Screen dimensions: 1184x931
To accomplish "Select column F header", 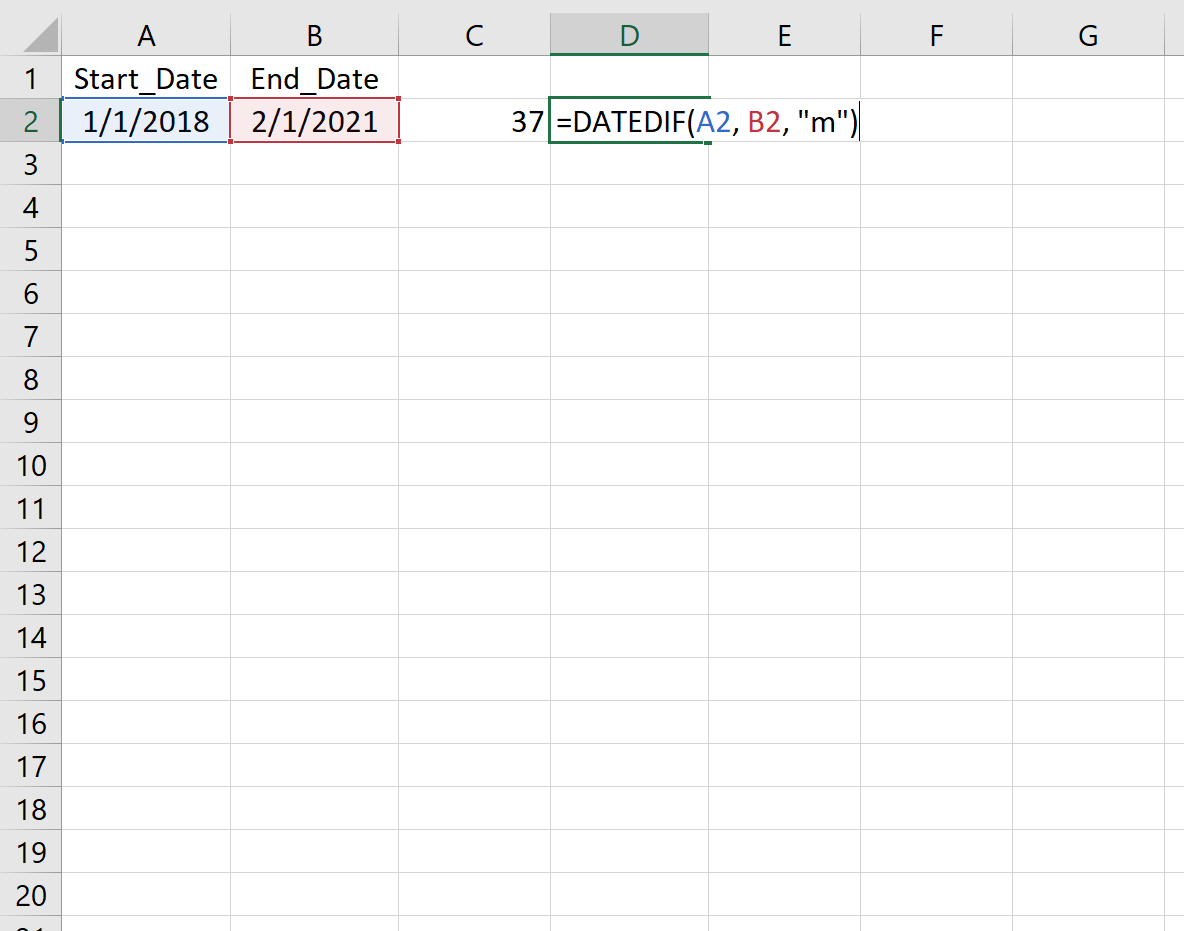I will (x=936, y=34).
